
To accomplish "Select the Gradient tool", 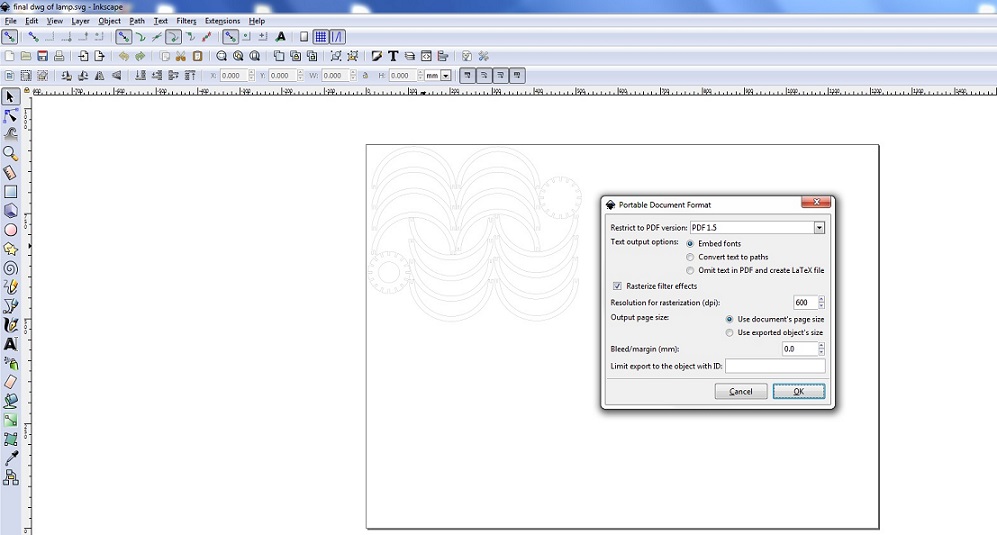I will [x=10, y=420].
